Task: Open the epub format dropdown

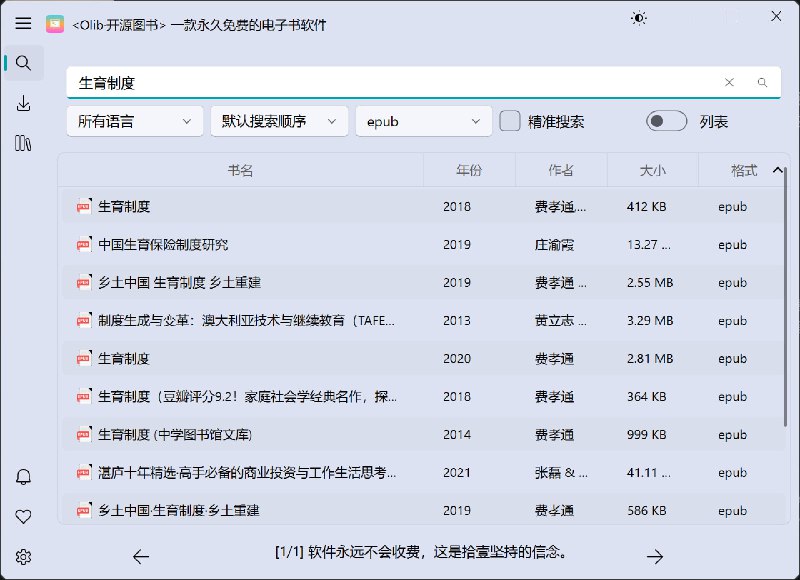Action: pyautogui.click(x=423, y=121)
